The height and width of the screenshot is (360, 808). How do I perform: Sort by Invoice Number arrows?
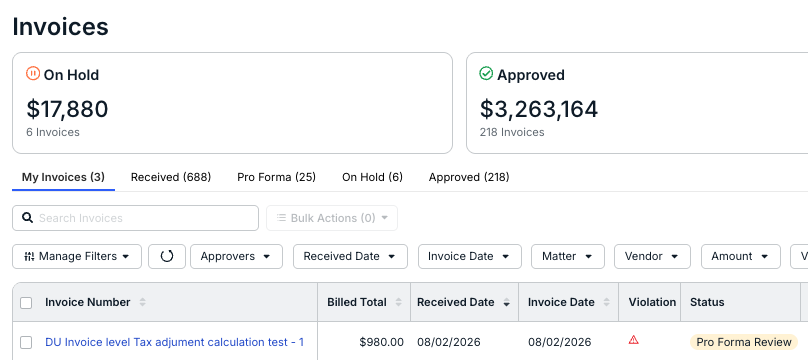coord(143,302)
